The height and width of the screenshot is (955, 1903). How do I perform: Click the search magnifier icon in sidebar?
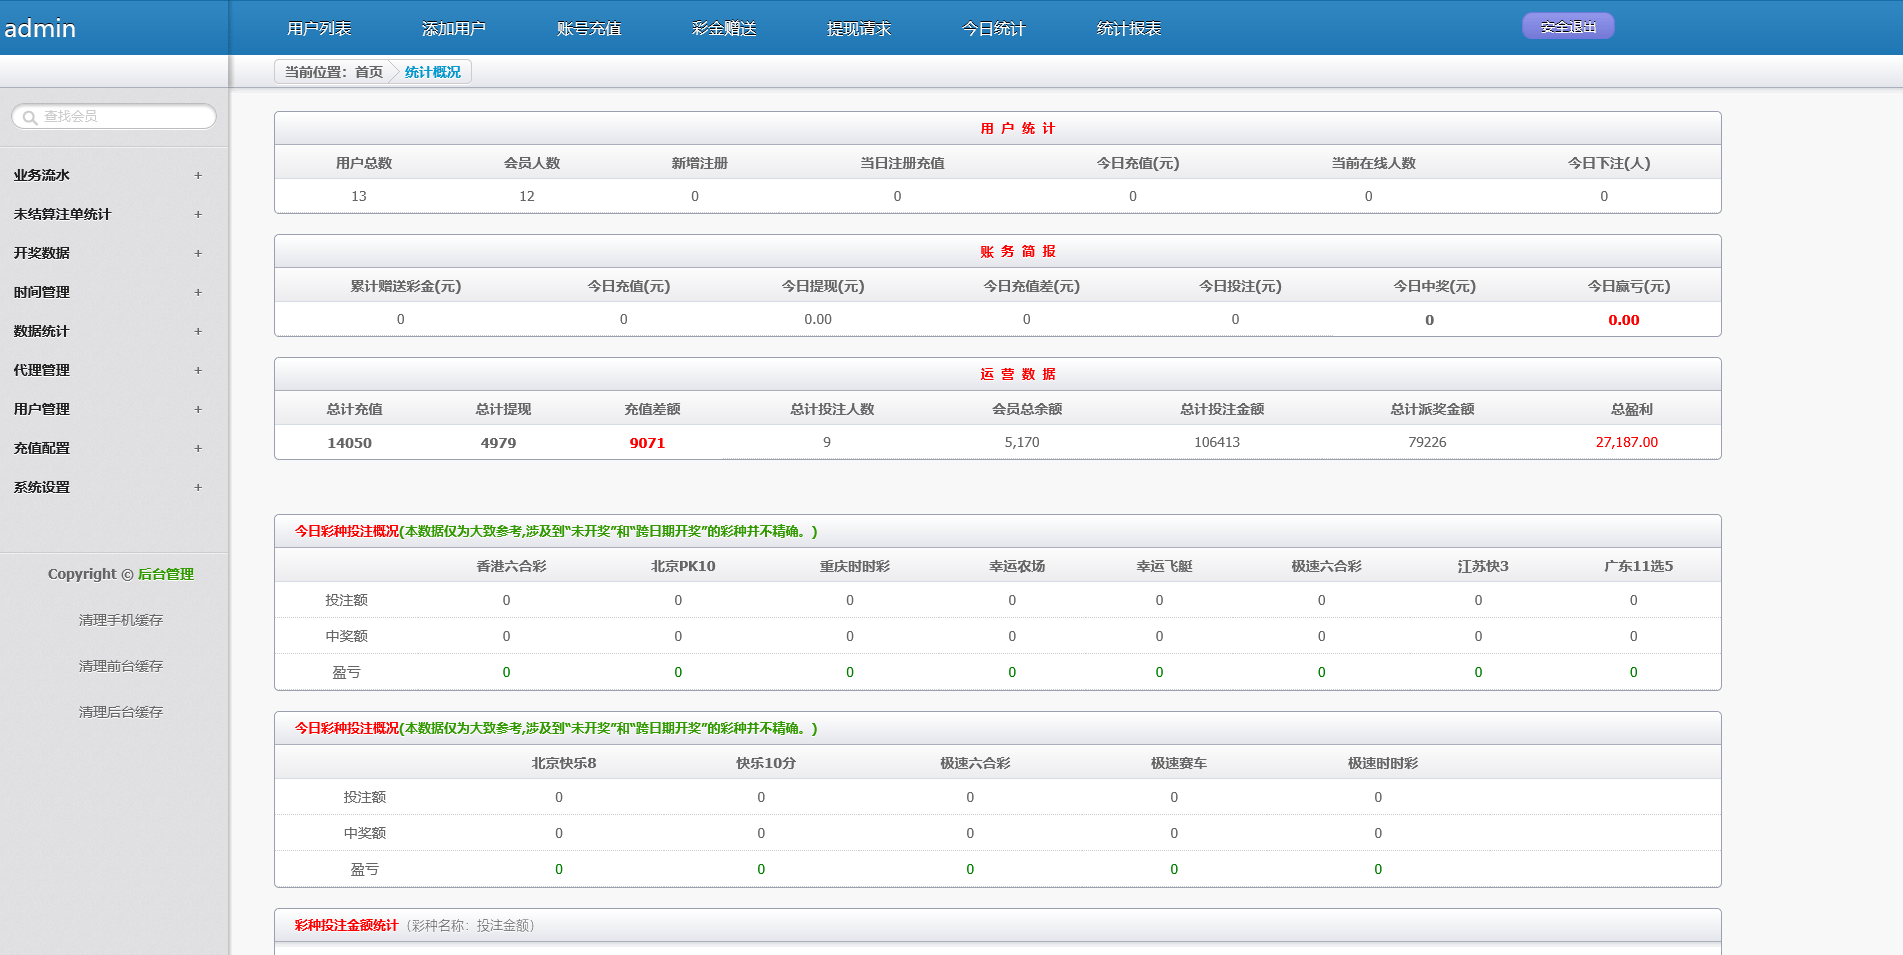click(30, 117)
